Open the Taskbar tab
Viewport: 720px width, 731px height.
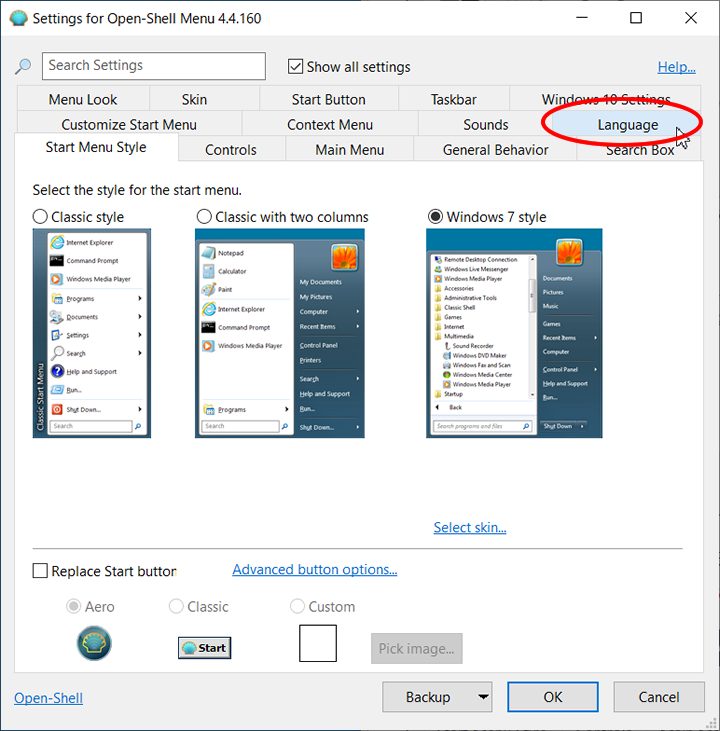click(454, 99)
